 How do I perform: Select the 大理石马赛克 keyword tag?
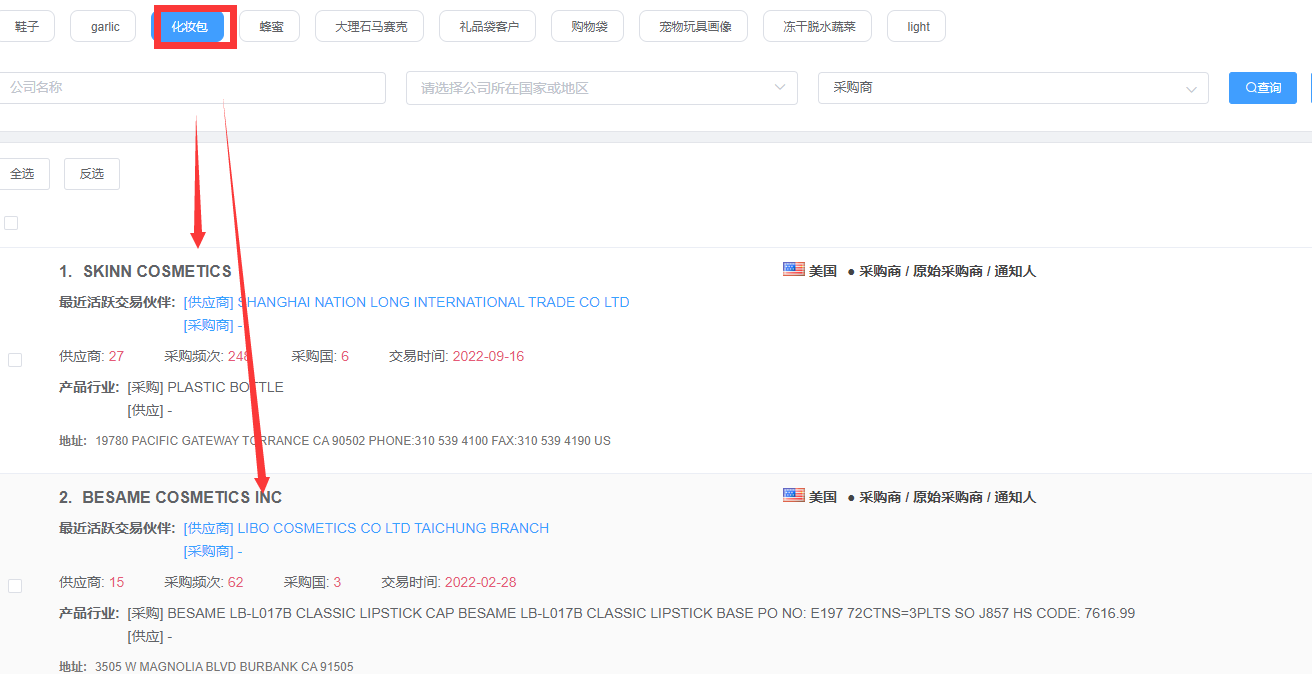(x=371, y=27)
